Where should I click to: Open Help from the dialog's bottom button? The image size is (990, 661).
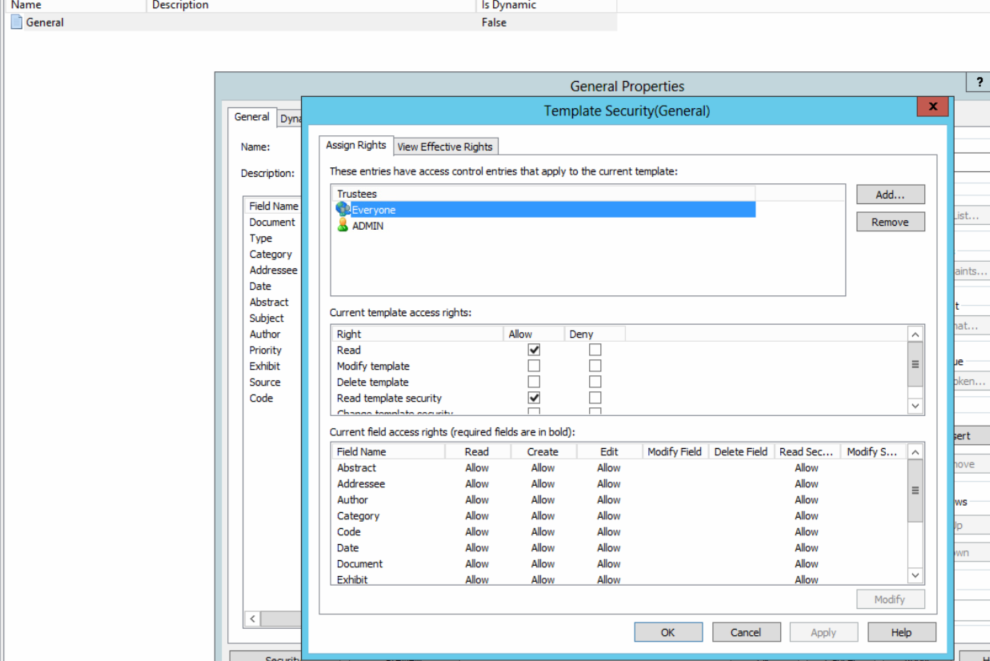click(902, 632)
